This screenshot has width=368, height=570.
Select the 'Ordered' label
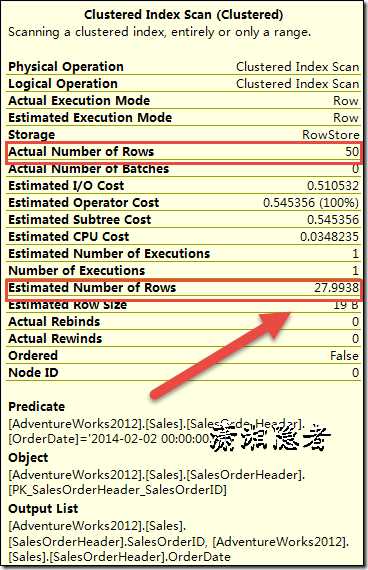33,356
